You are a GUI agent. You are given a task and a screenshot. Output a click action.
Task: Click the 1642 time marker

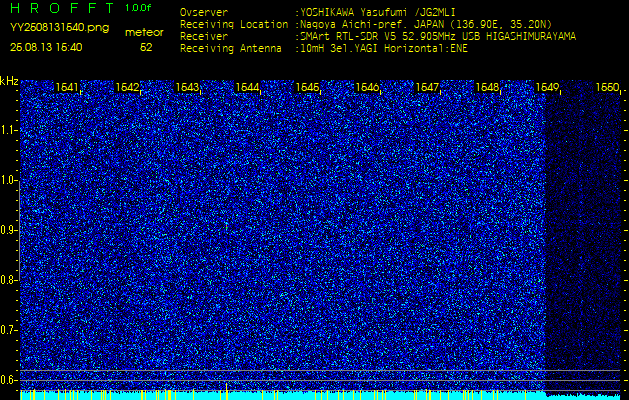(127, 87)
